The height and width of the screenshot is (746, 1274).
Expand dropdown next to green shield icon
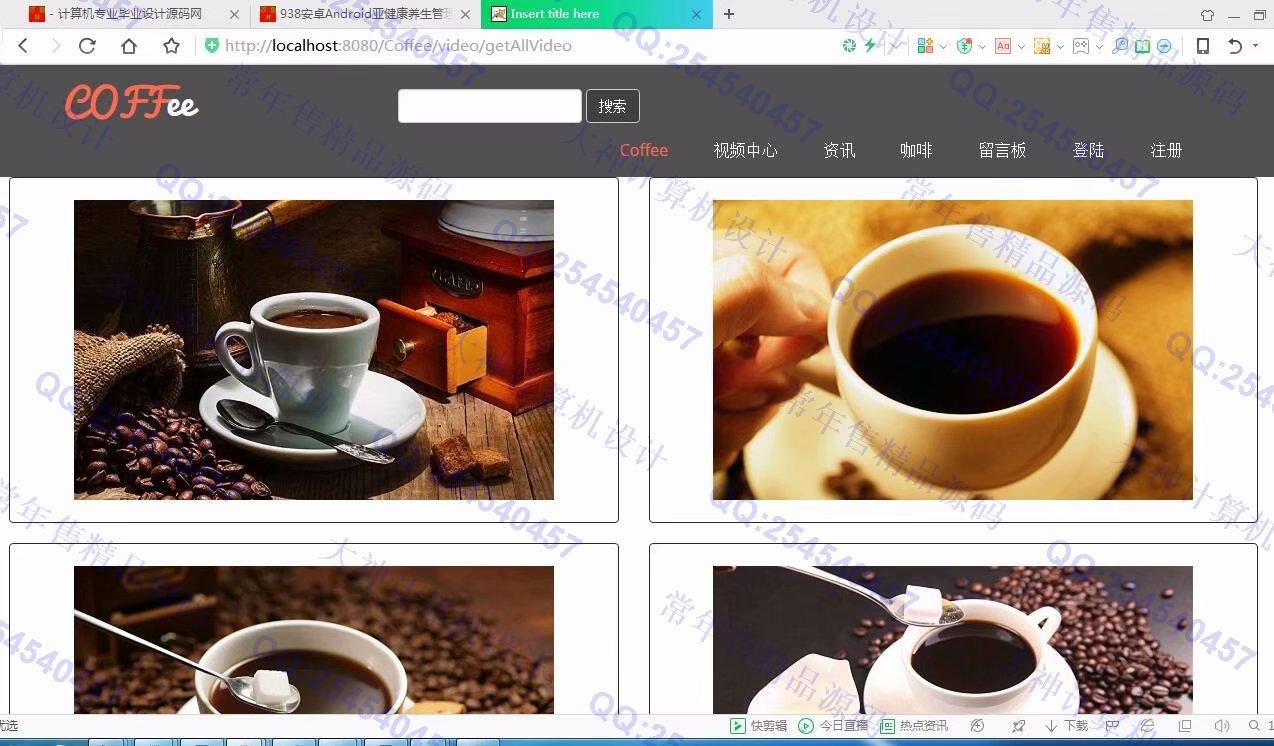(x=982, y=47)
